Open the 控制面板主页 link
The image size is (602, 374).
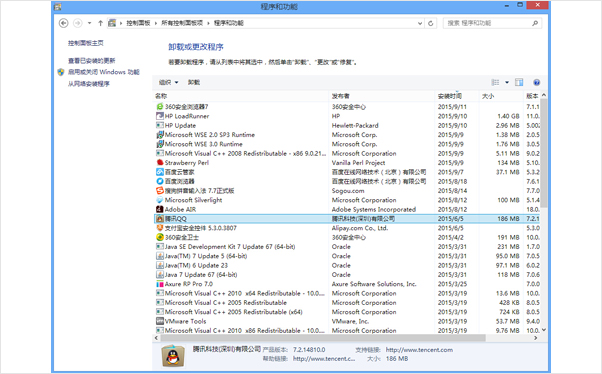(x=86, y=43)
